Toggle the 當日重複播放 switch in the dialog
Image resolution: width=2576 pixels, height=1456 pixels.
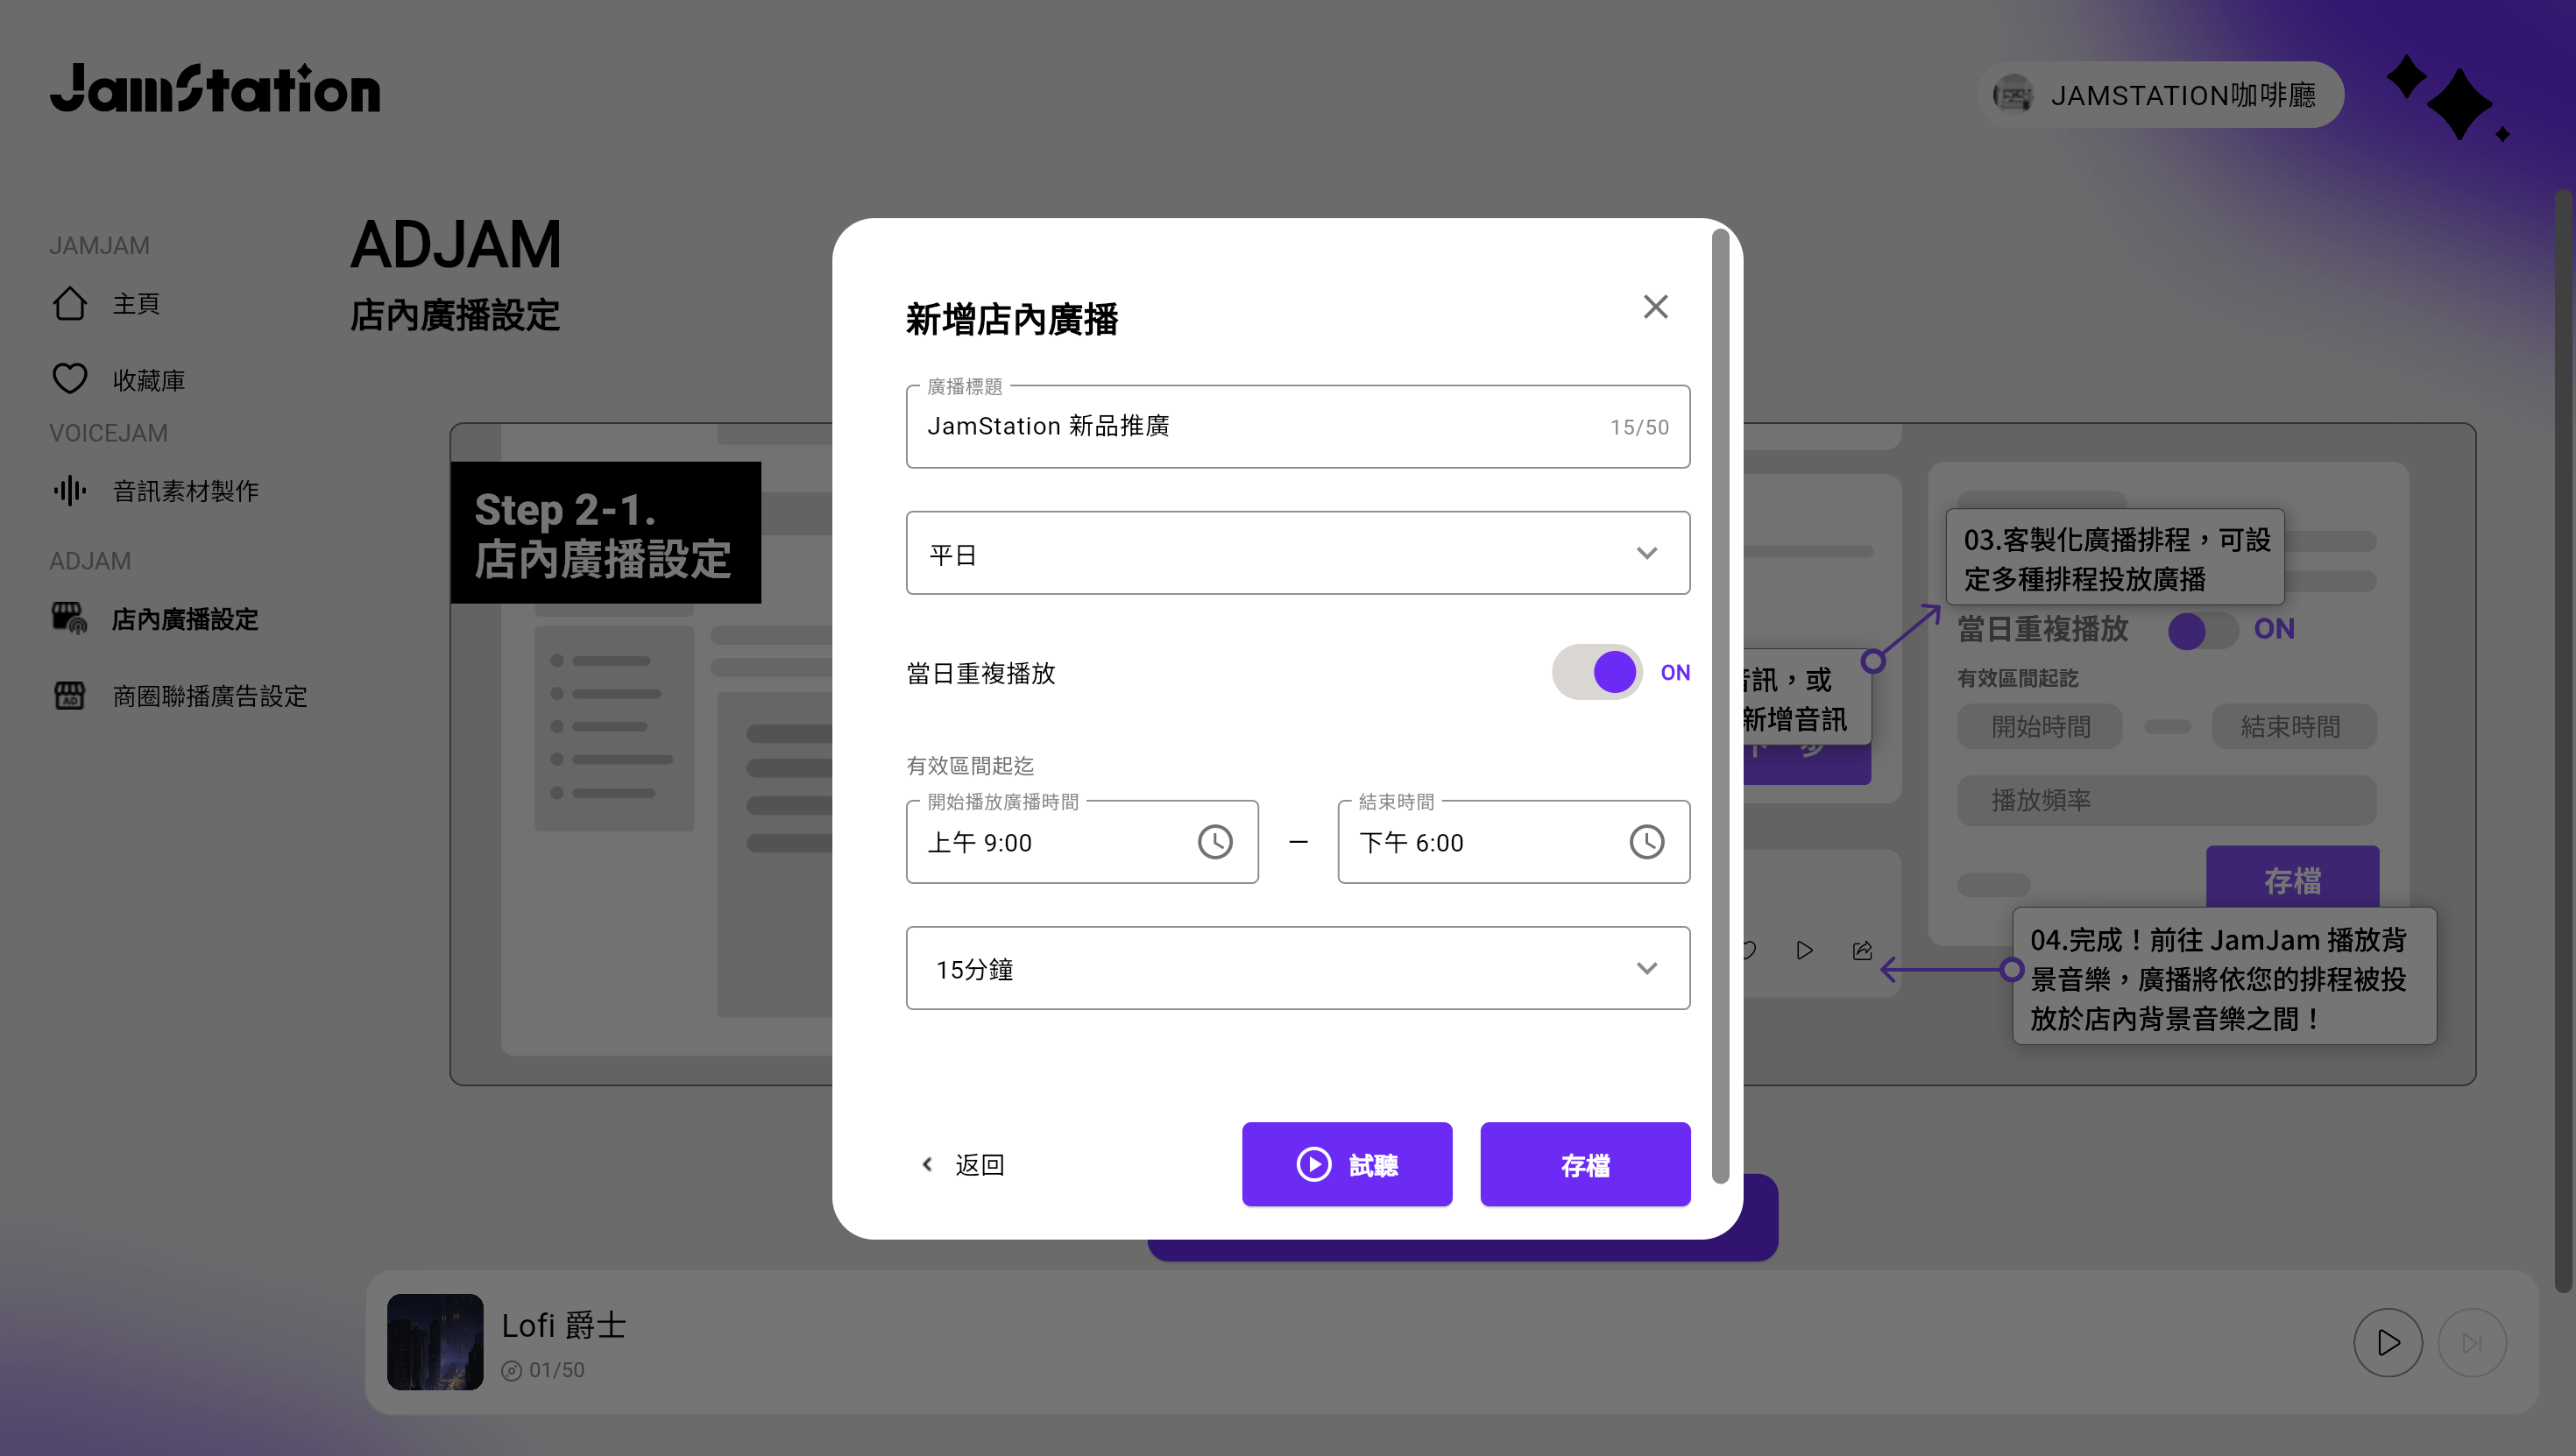point(1596,672)
